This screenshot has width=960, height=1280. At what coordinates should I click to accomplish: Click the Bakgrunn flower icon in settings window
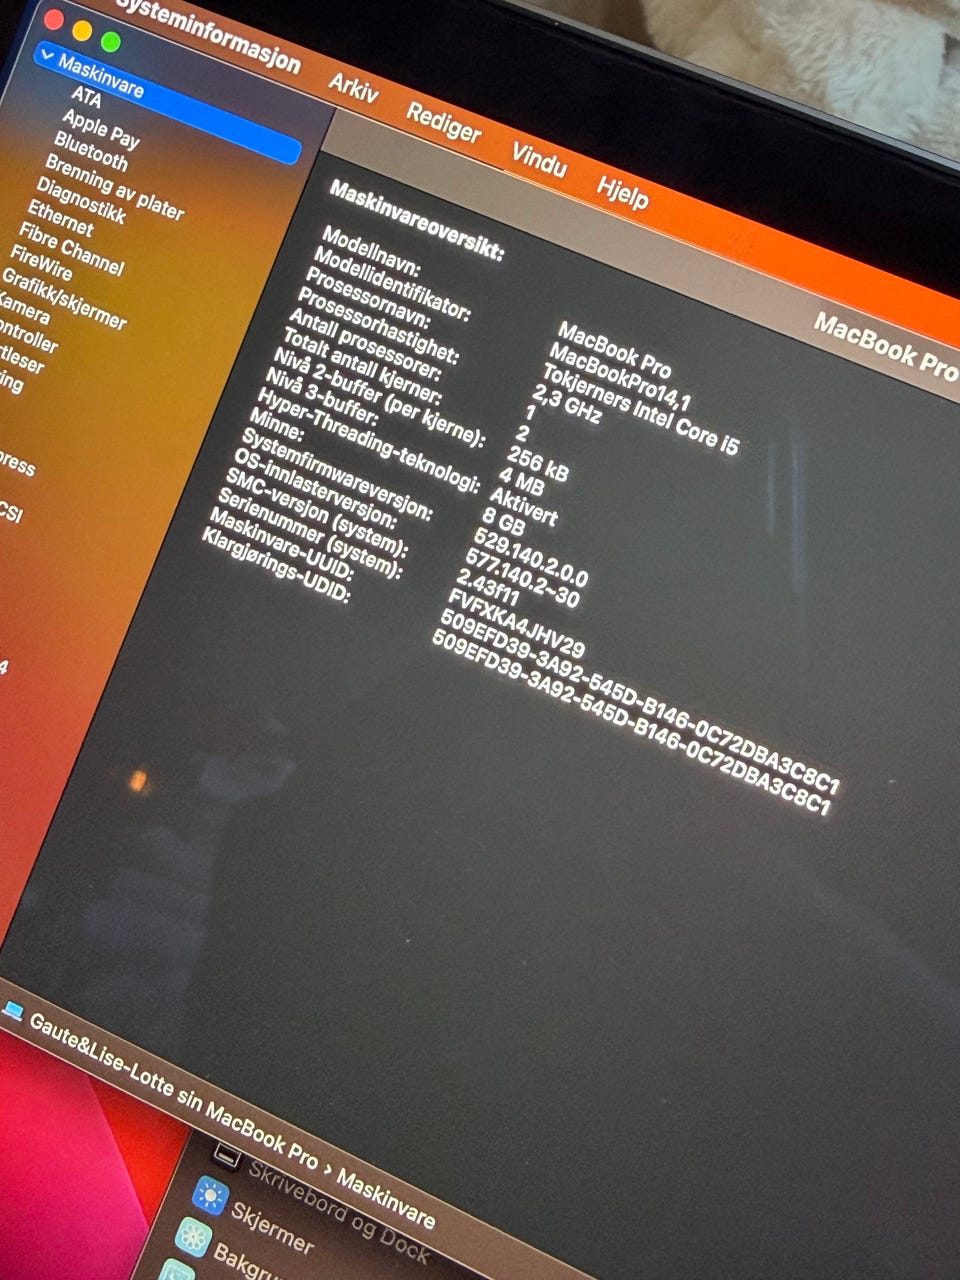click(x=193, y=1239)
